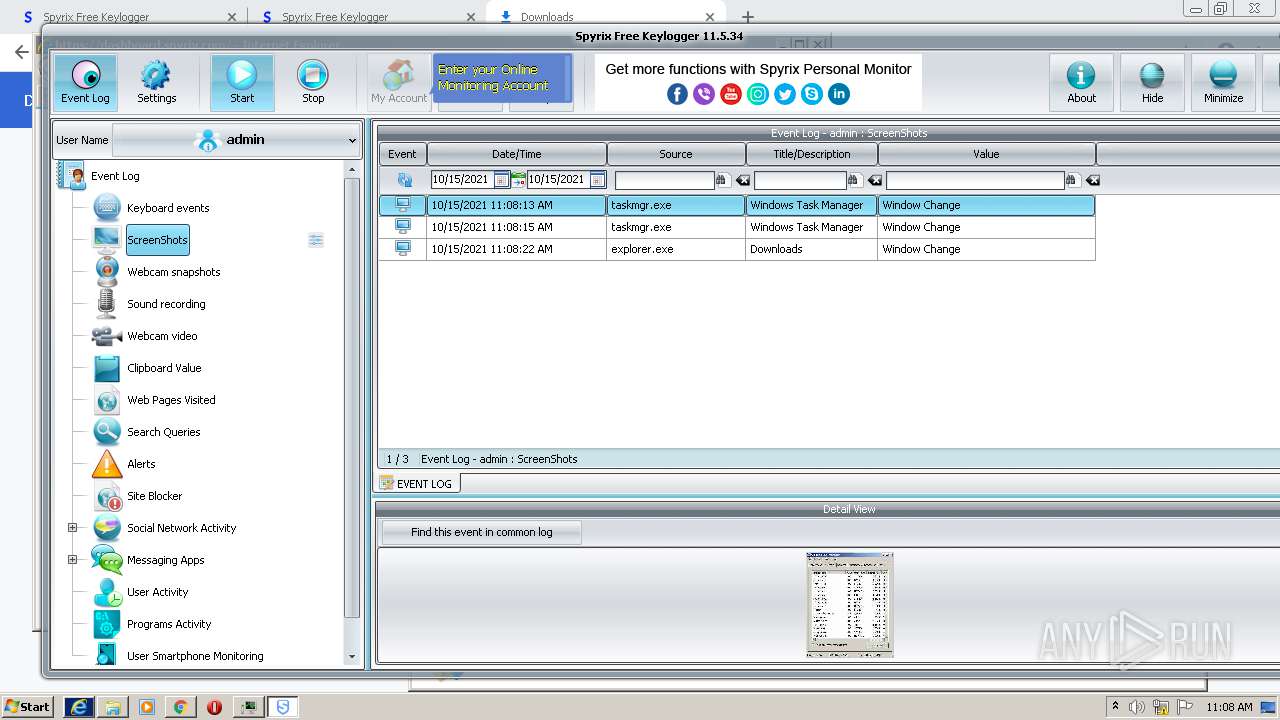Screen dimensions: 1280x720
Task: Switch to the Downloads browser tab
Action: (x=604, y=16)
